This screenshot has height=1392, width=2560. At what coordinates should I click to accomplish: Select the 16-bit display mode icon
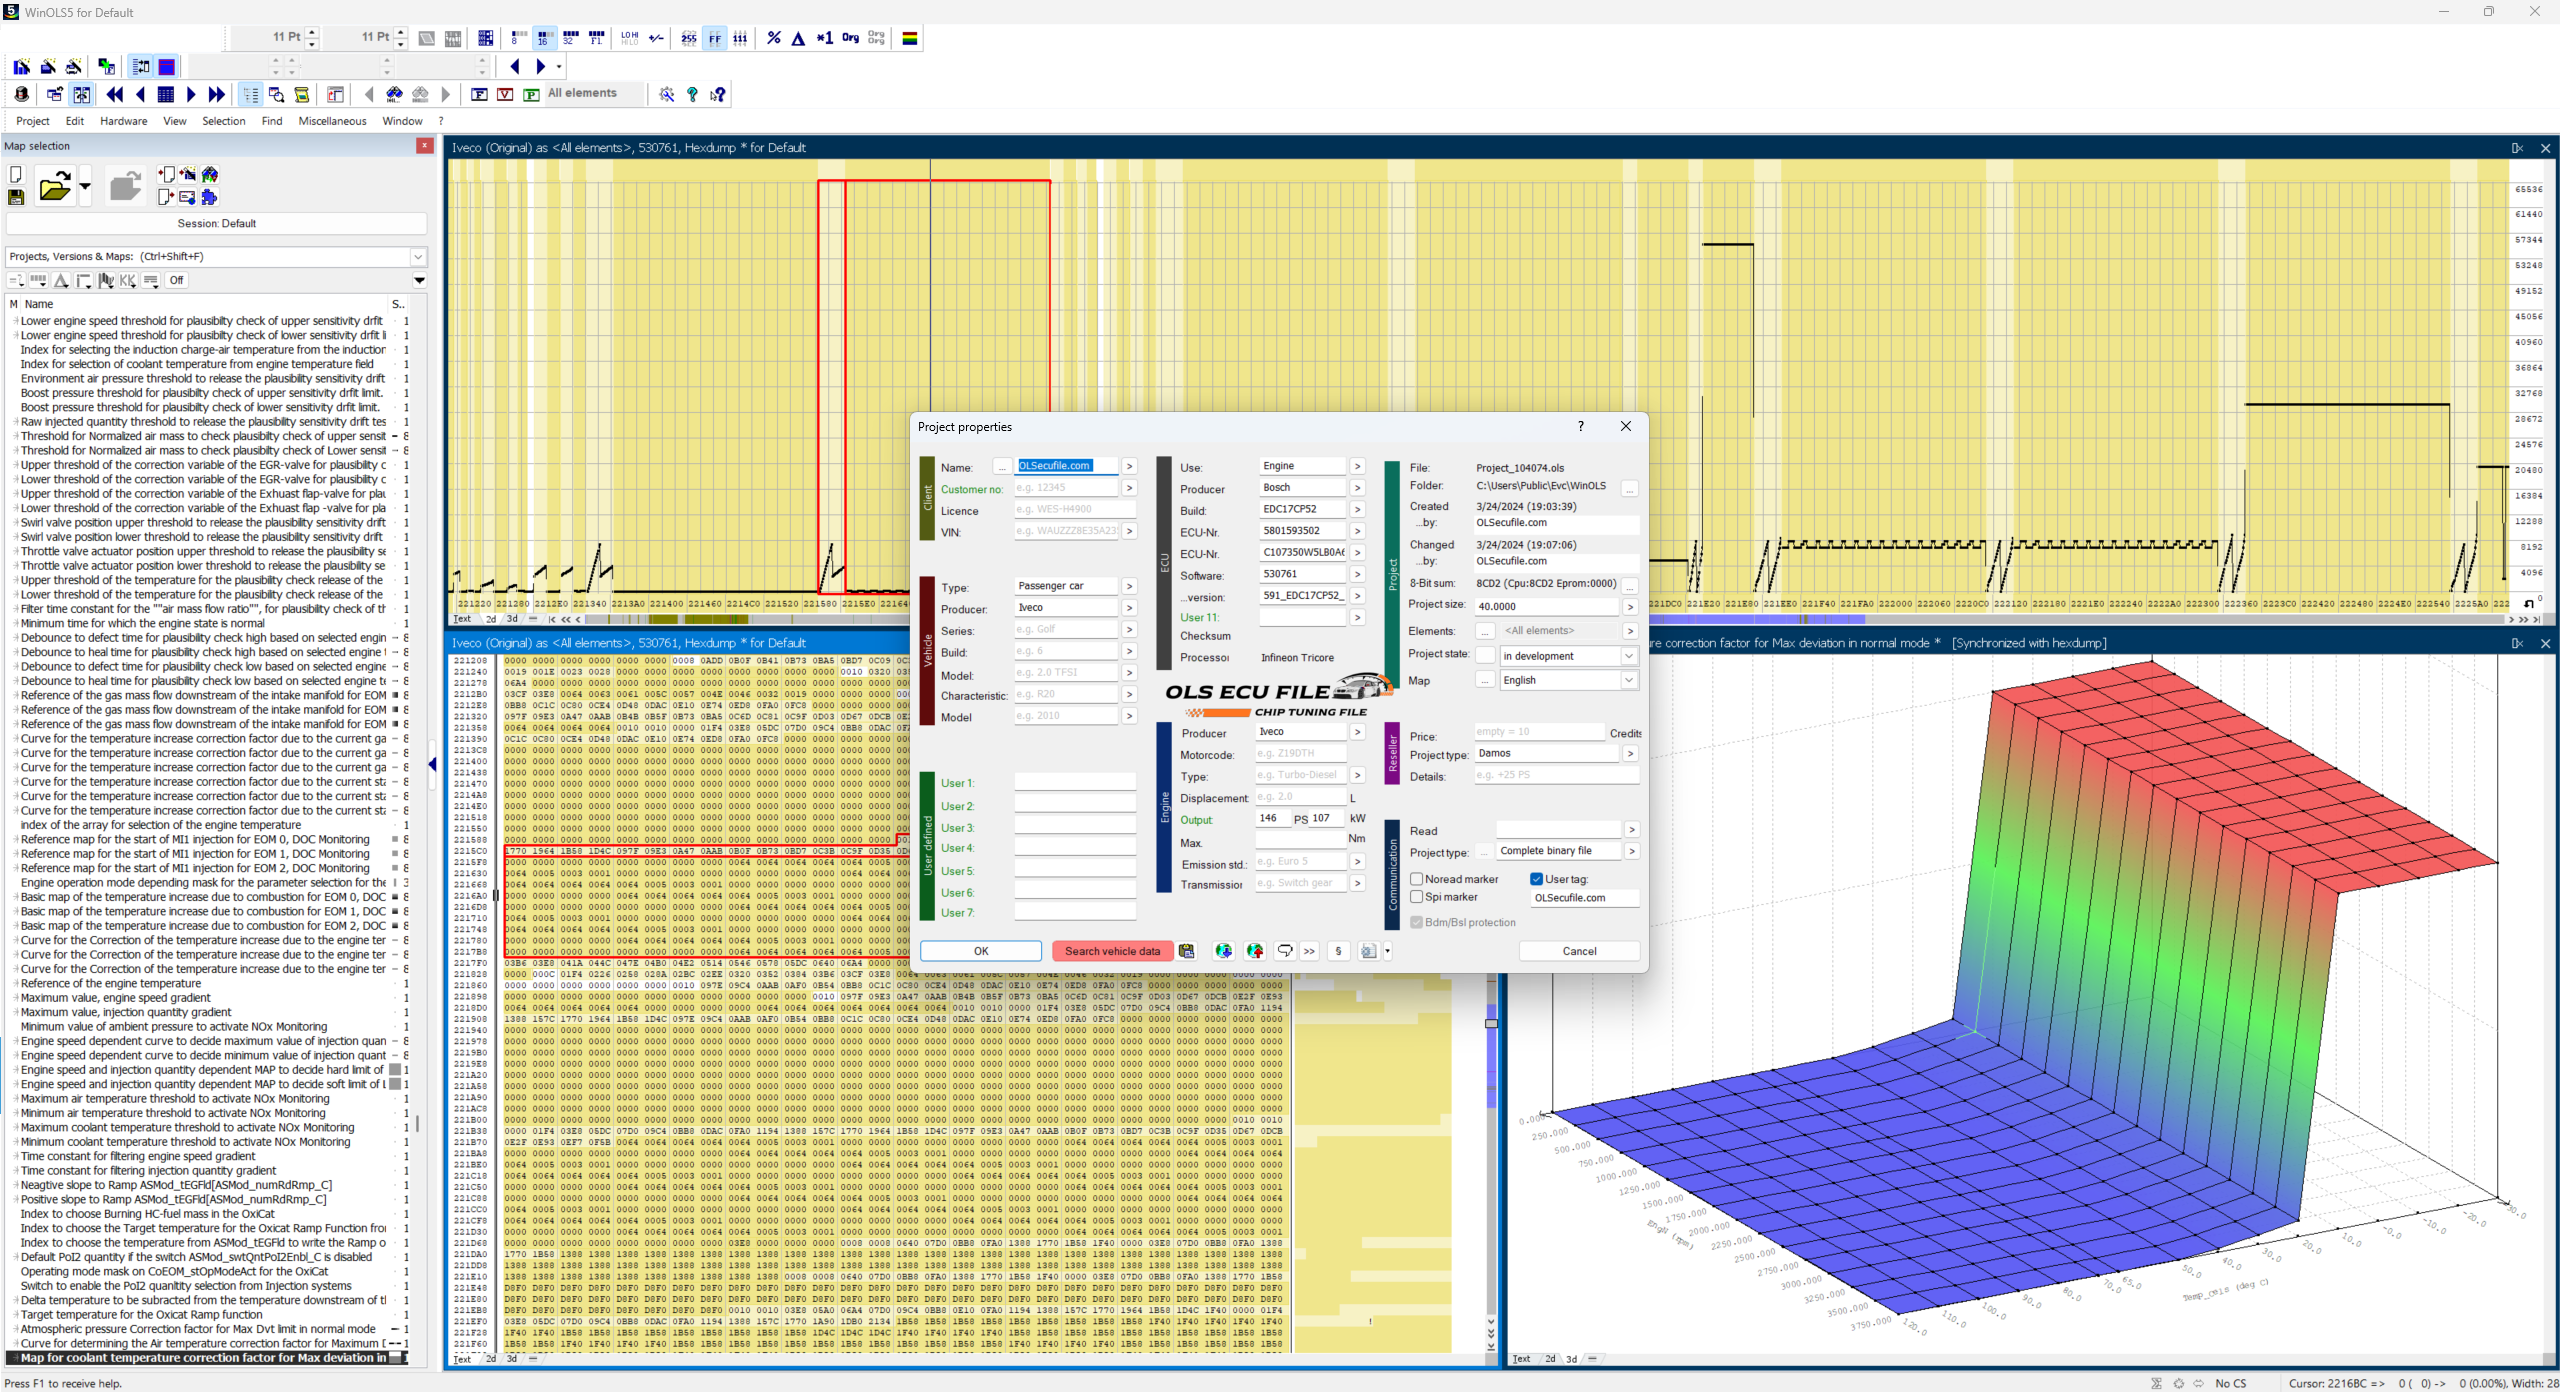tap(543, 38)
